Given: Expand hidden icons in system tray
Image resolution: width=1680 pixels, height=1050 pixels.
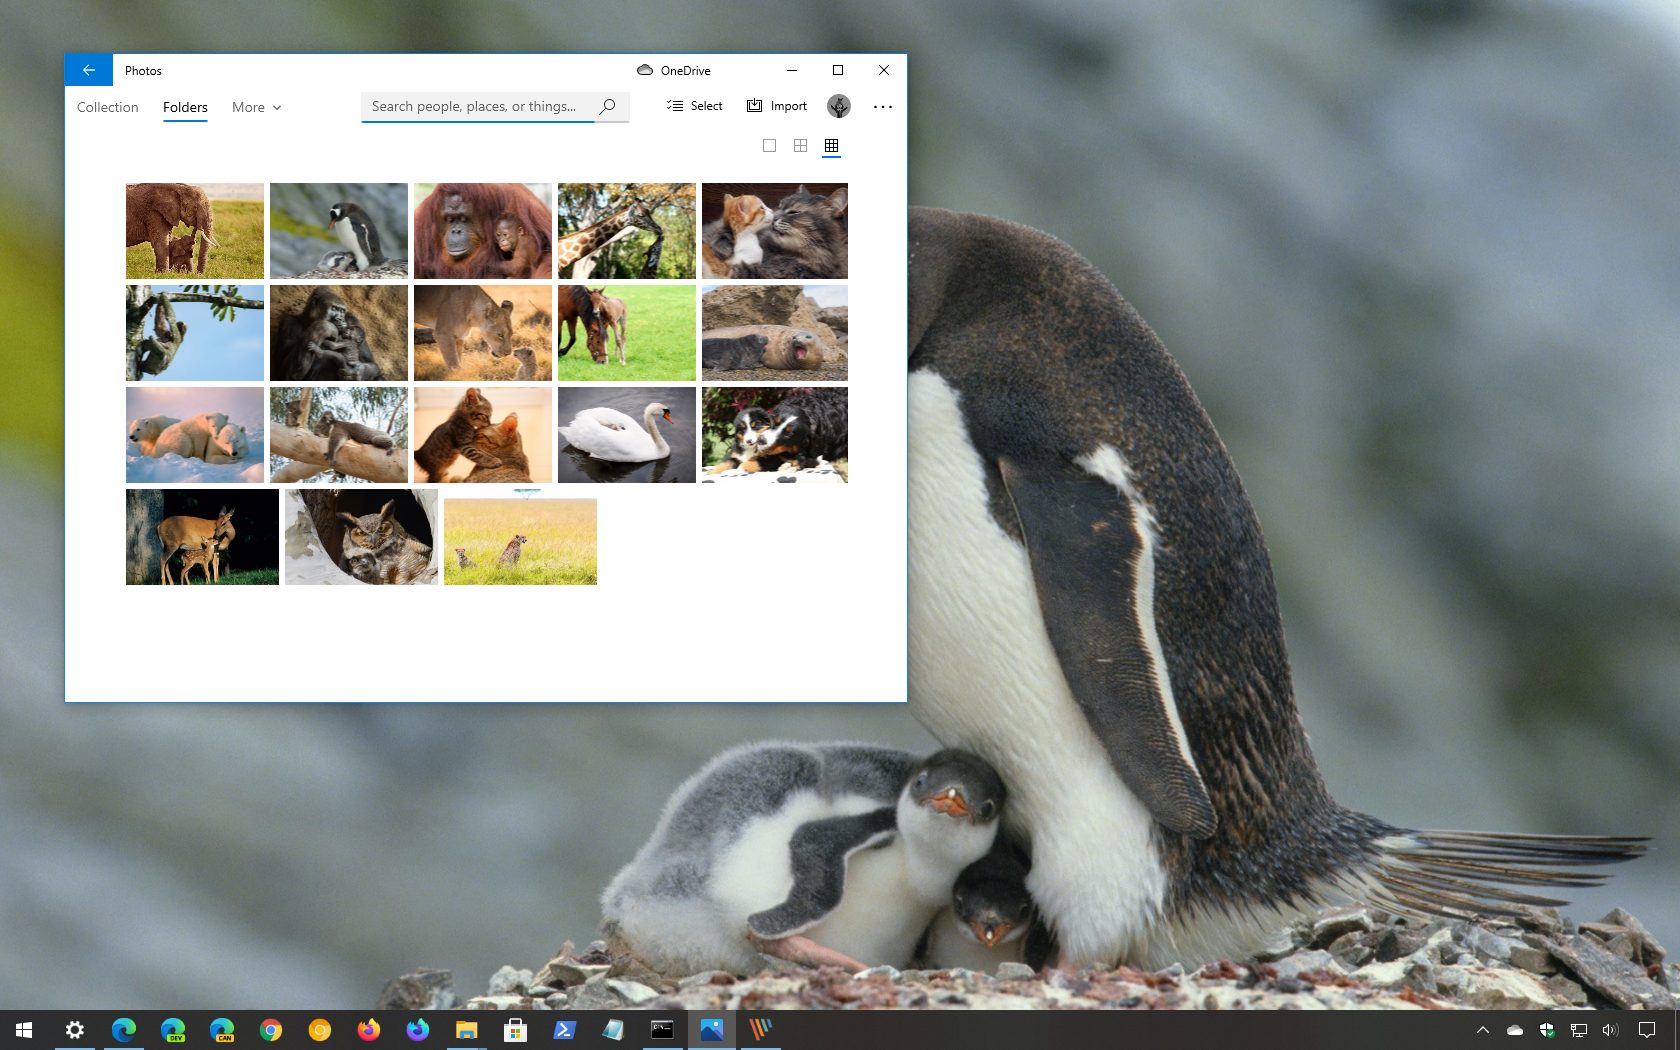Looking at the screenshot, I should 1481,1030.
